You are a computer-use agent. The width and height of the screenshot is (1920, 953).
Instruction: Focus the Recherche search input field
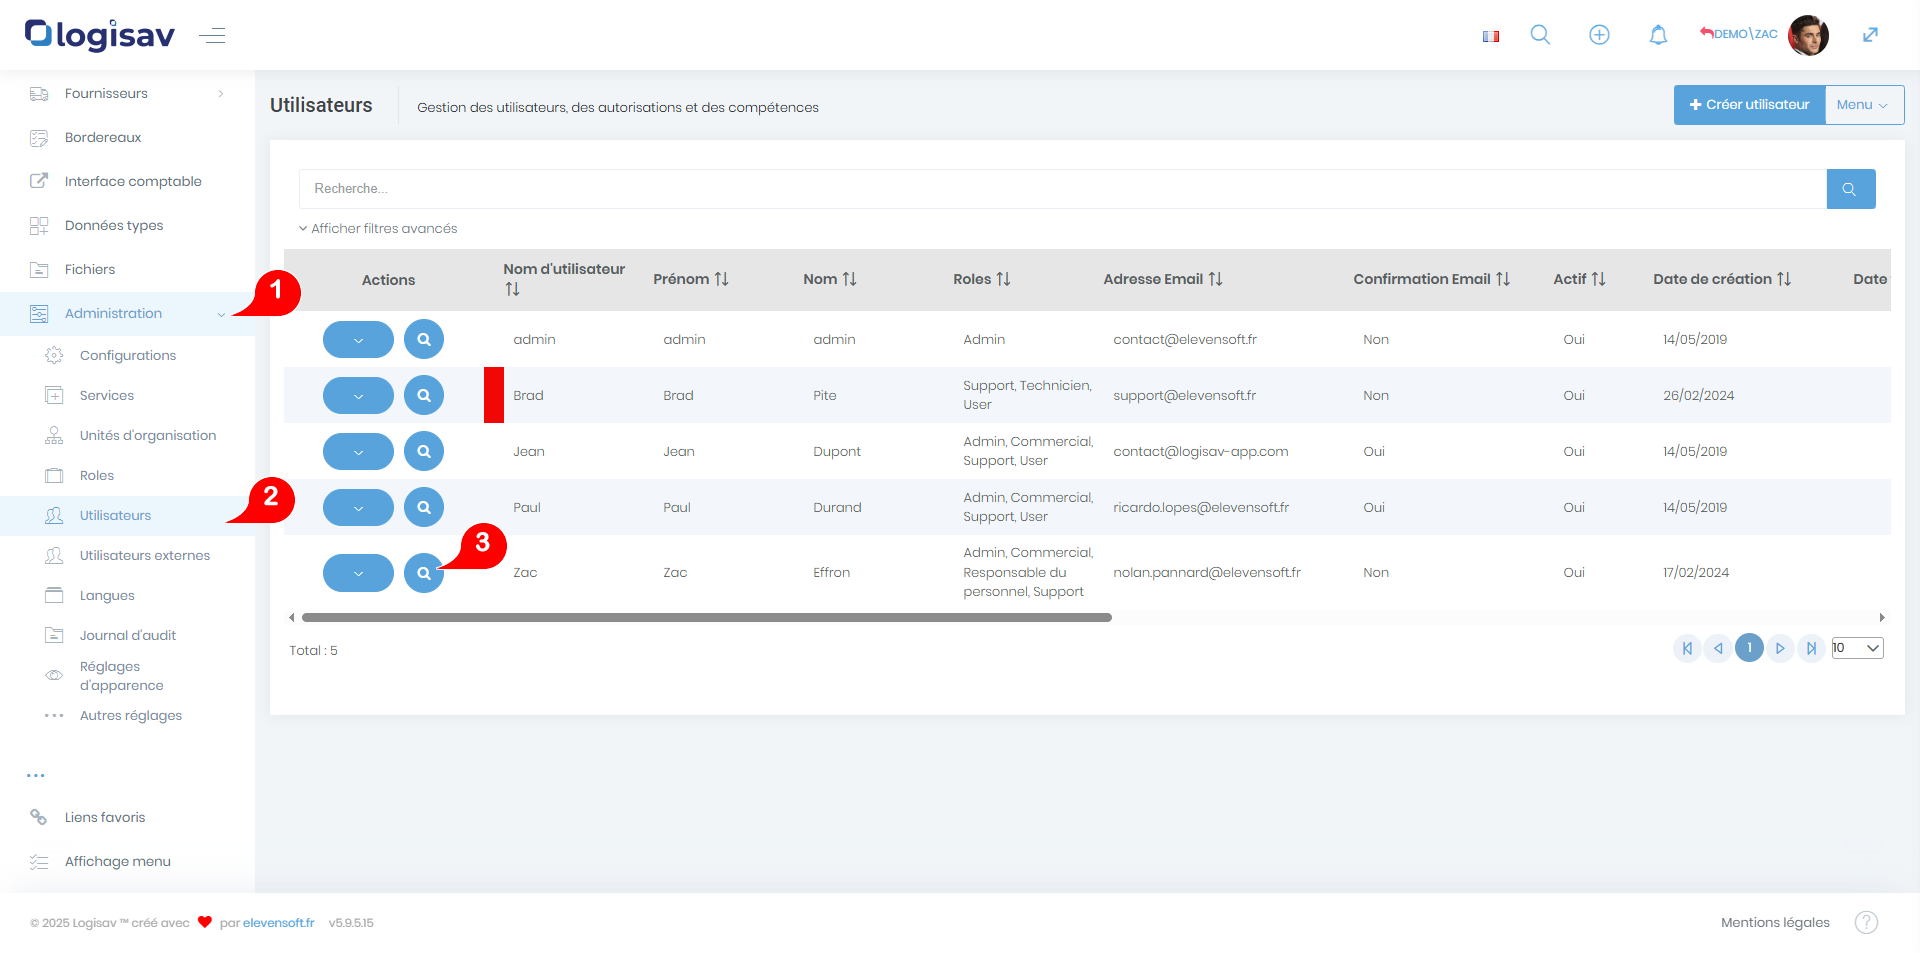click(x=1062, y=189)
